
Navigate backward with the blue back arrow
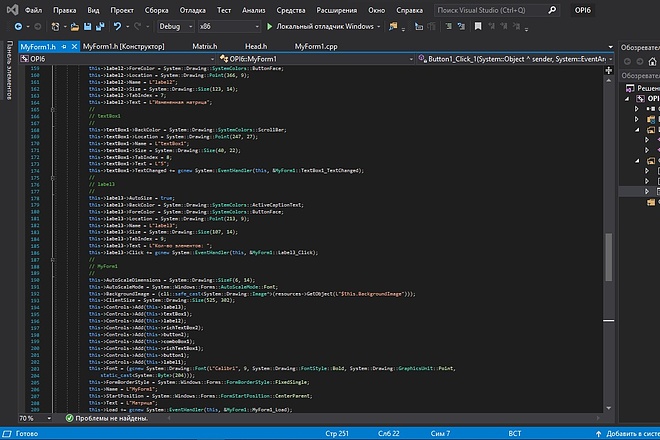[18, 27]
